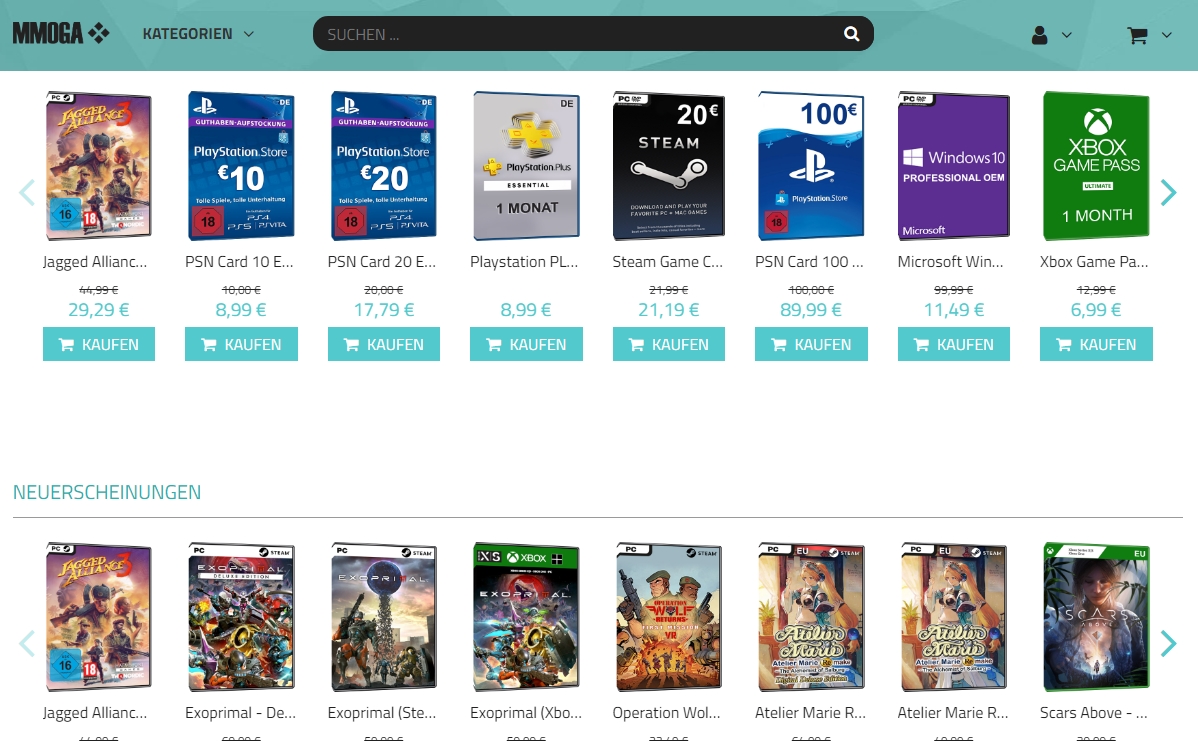Screen dimensions: 1198x741
Task: Open the Neuerscheinungen section heading
Action: (107, 492)
